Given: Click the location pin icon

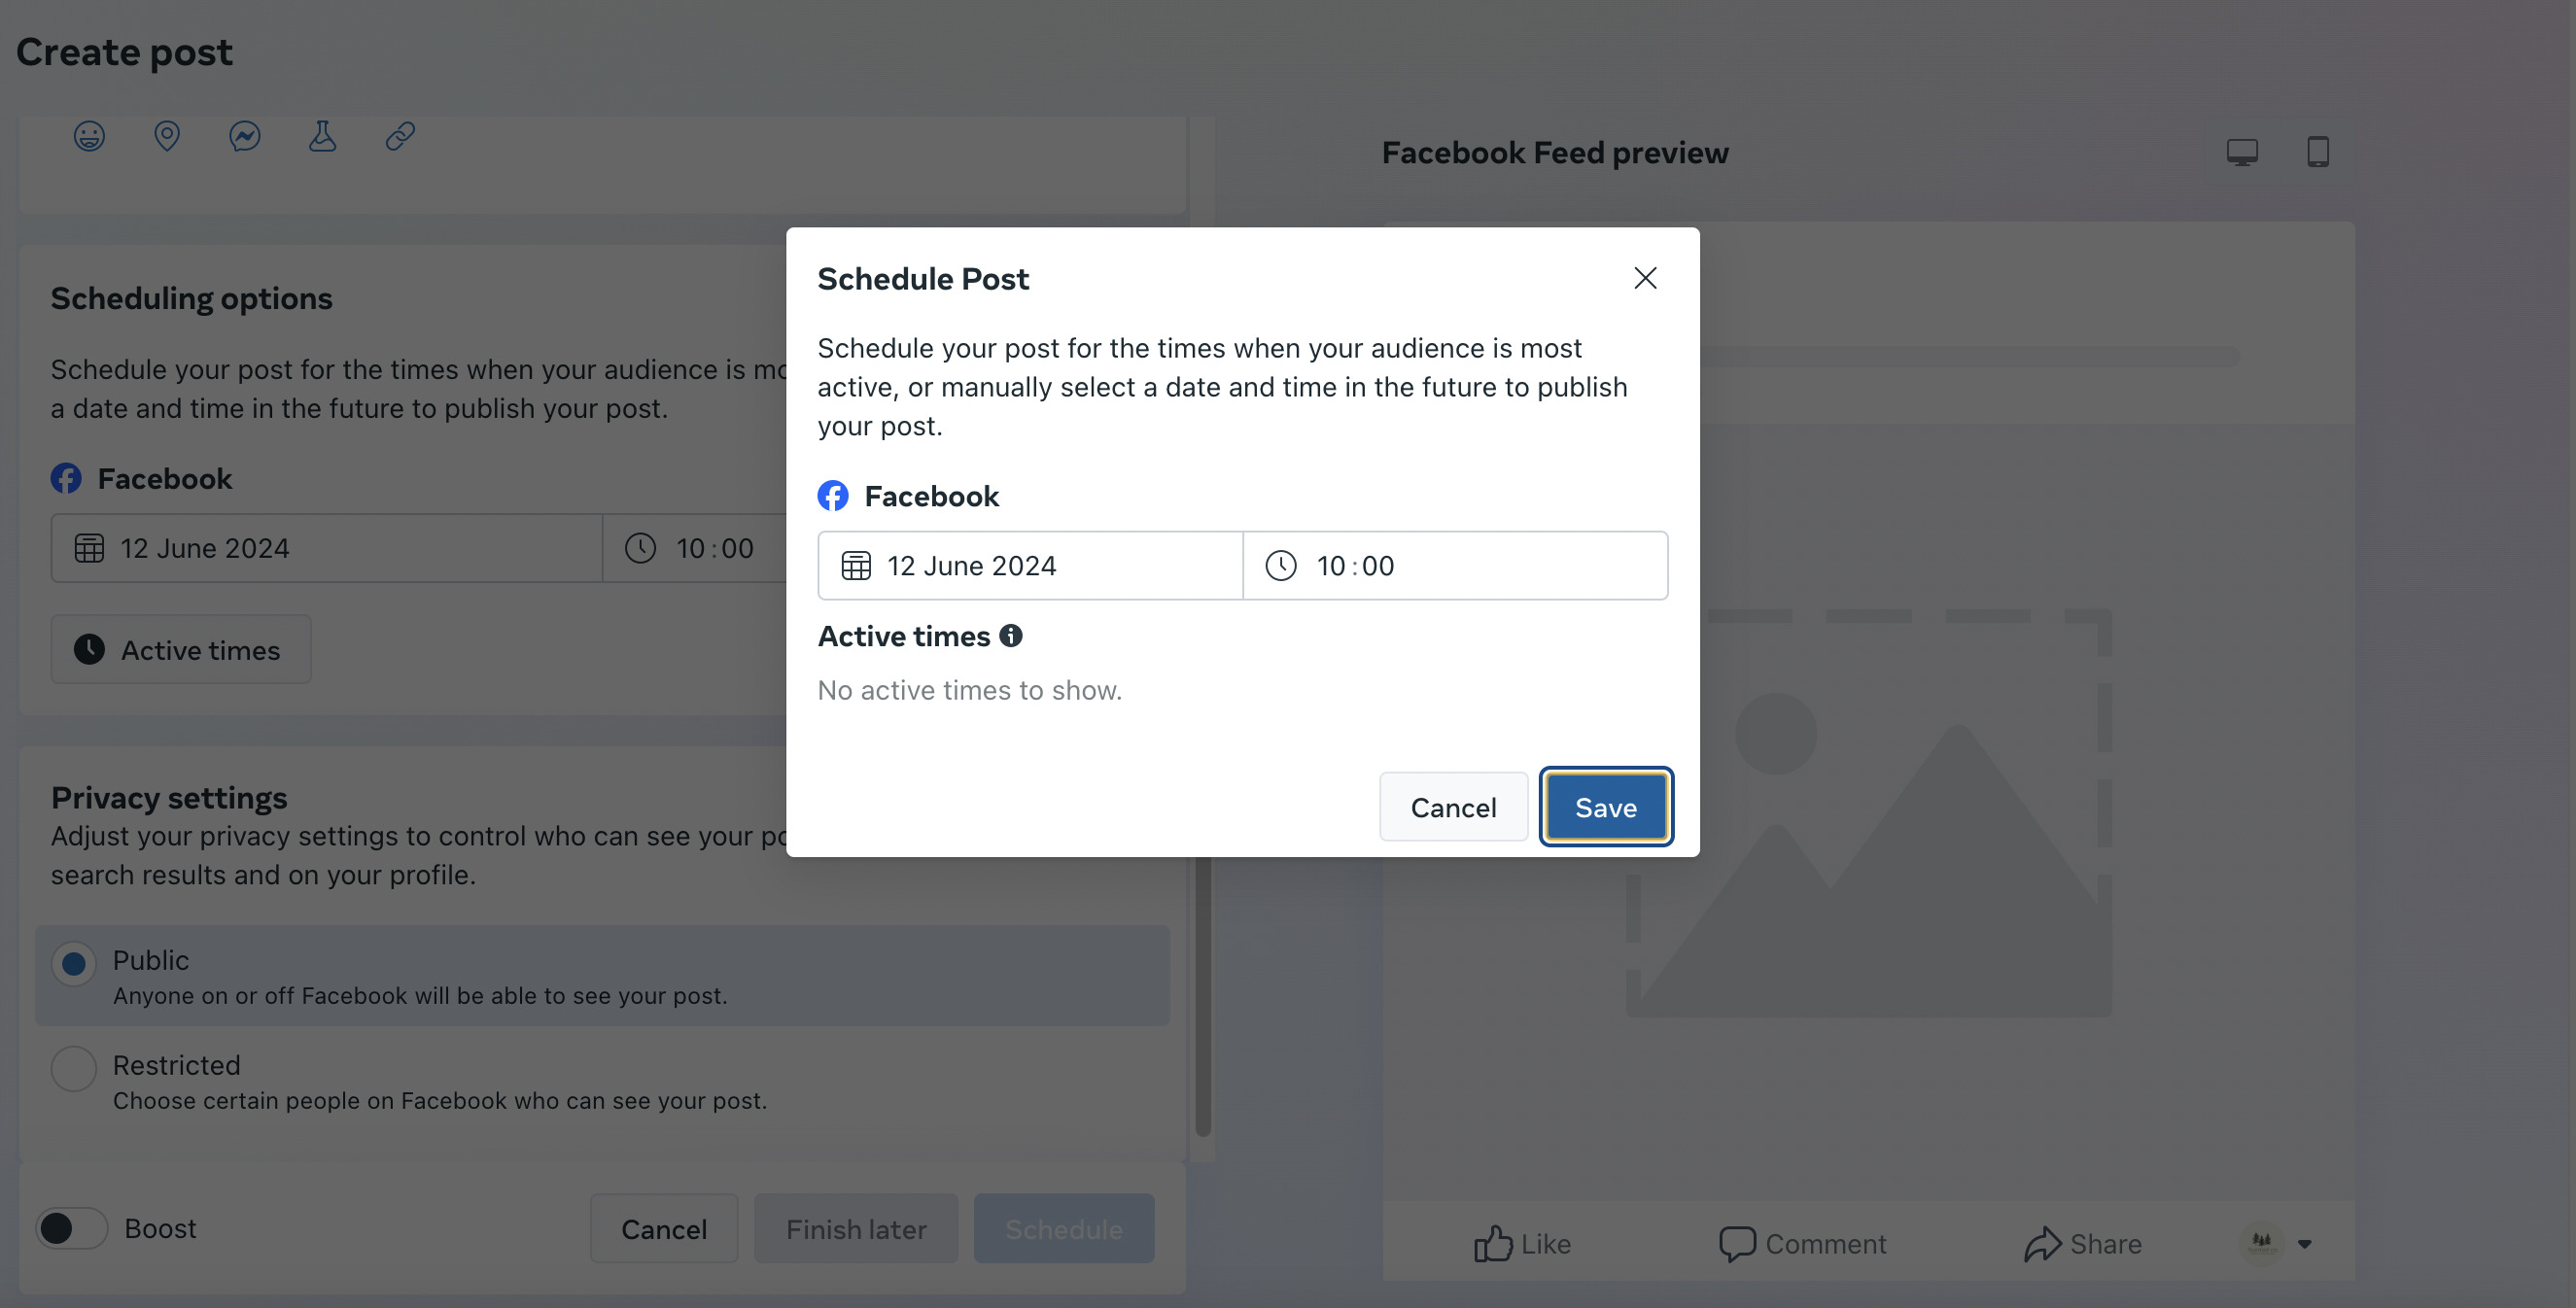Looking at the screenshot, I should coord(167,135).
